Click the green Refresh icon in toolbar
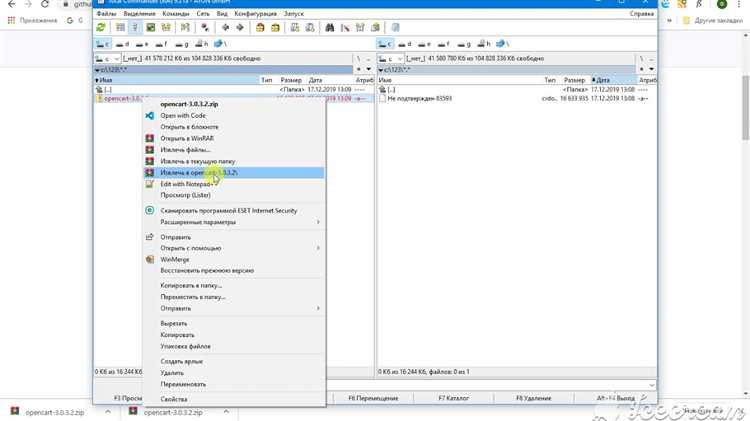This screenshot has width=750, height=421. 101,27
